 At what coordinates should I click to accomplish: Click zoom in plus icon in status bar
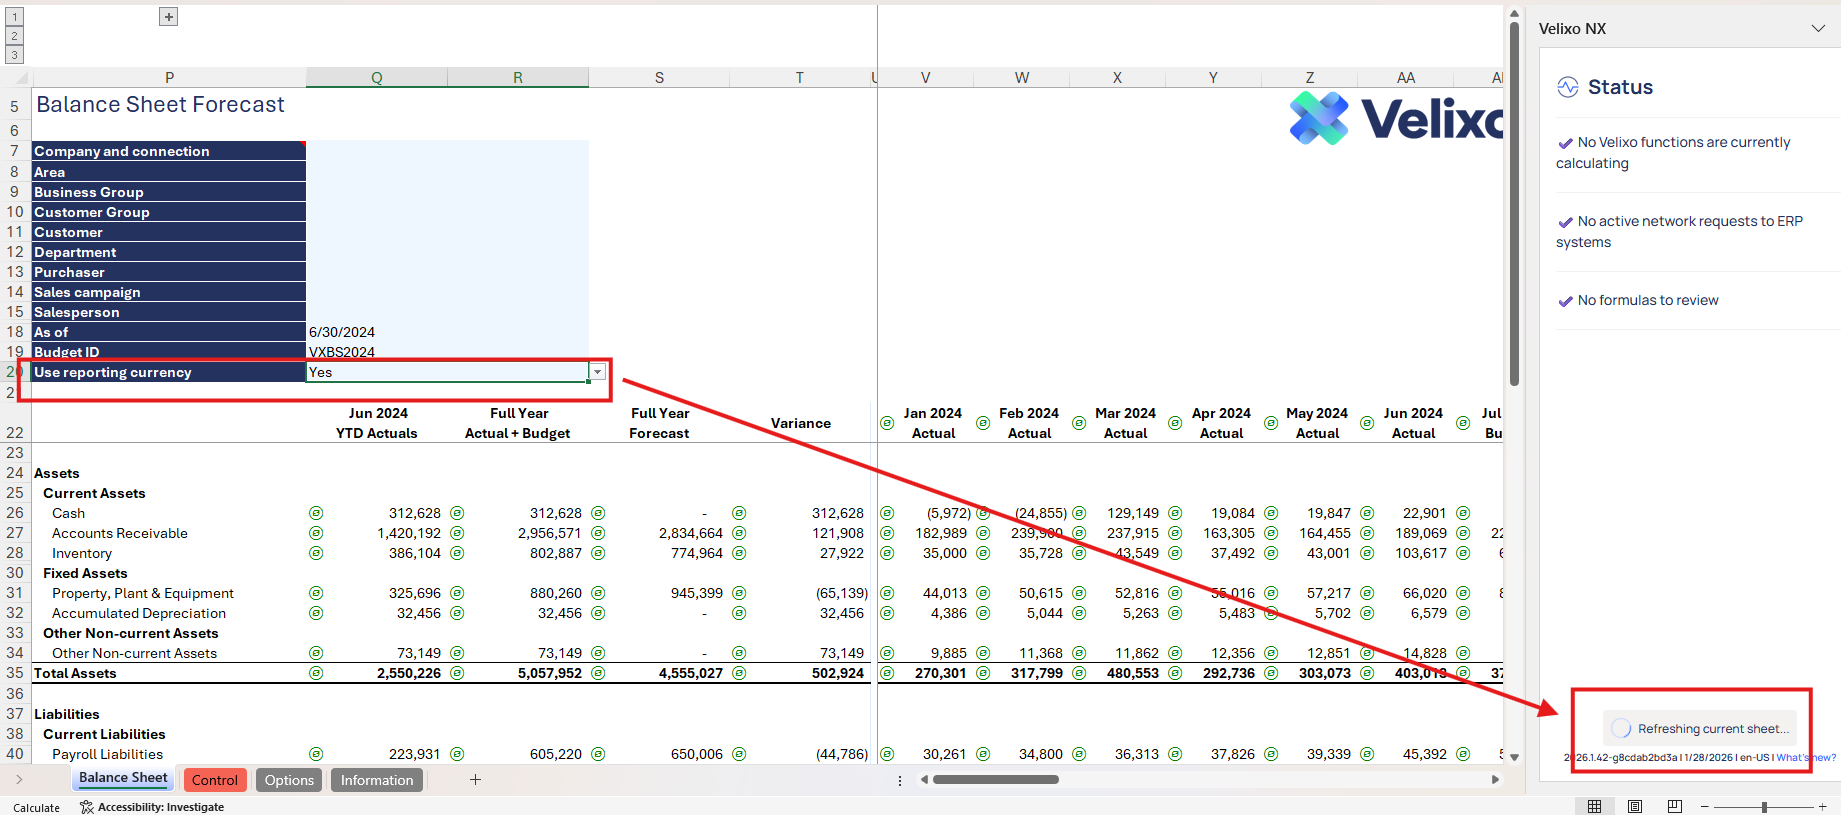(x=1822, y=806)
